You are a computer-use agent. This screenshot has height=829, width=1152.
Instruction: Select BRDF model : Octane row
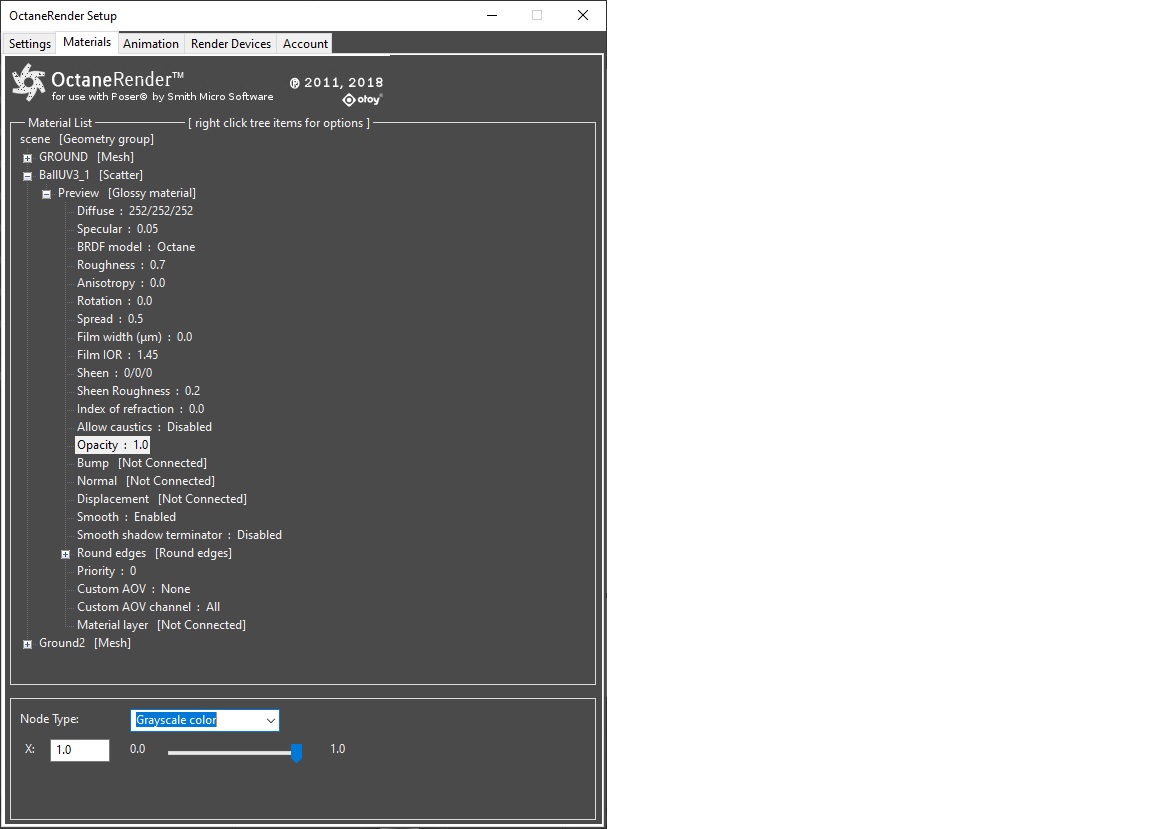coord(136,247)
